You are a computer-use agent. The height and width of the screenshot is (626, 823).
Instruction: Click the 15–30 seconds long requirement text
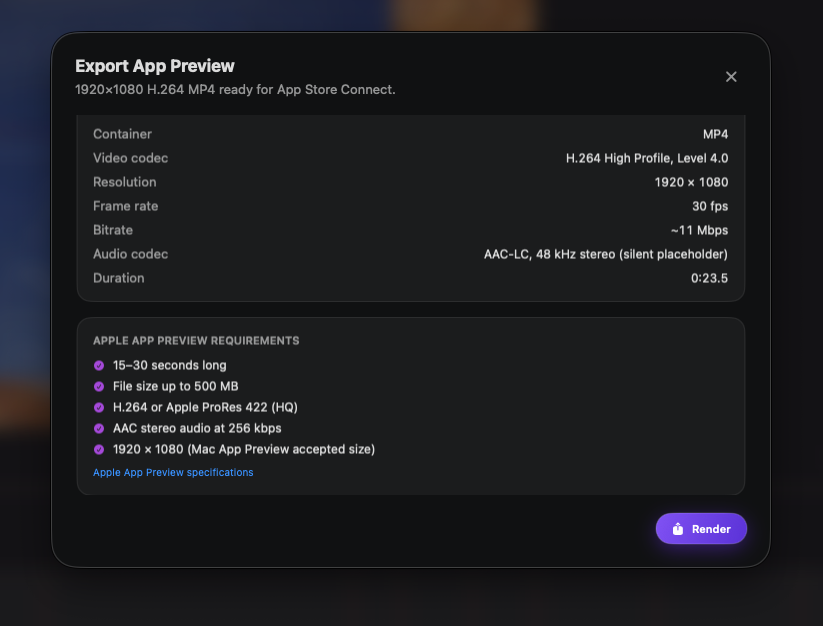(170, 365)
